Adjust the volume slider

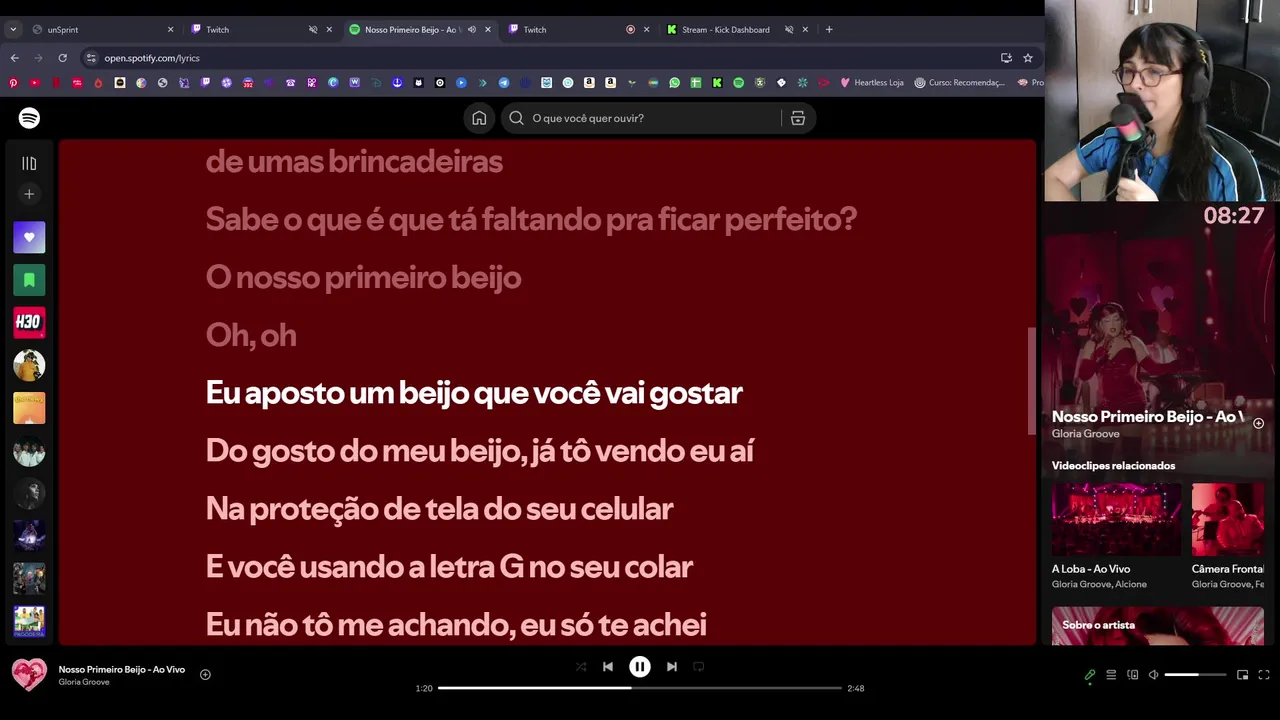1195,675
